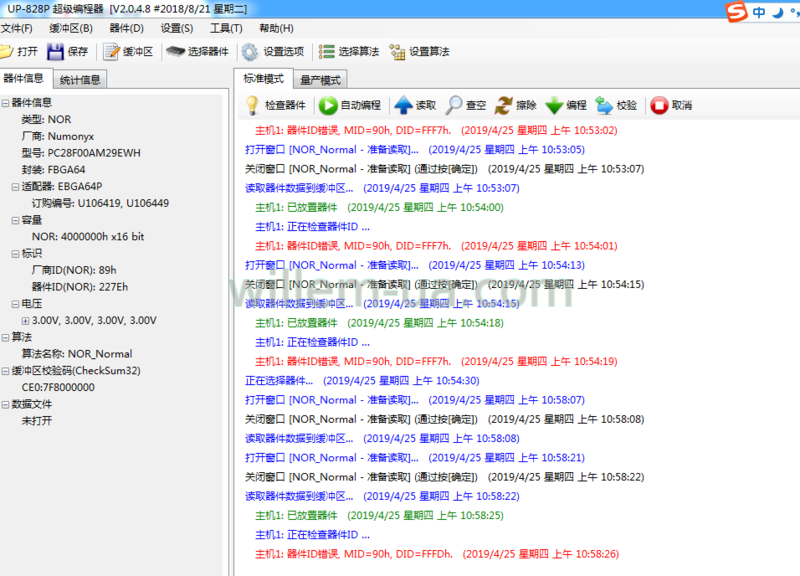
Task: Switch to the 量产模式 tab
Action: coord(320,80)
